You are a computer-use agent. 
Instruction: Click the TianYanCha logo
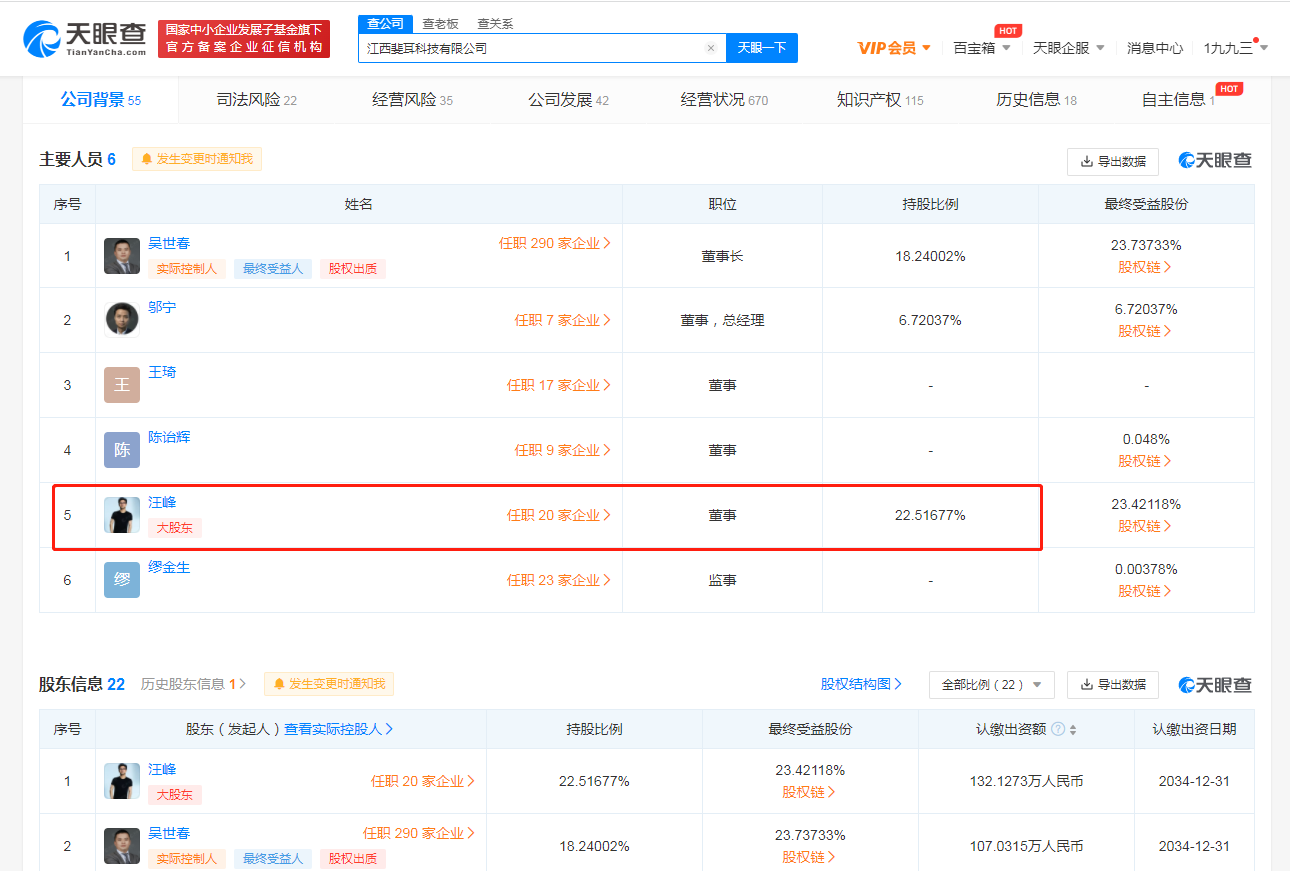pos(86,38)
